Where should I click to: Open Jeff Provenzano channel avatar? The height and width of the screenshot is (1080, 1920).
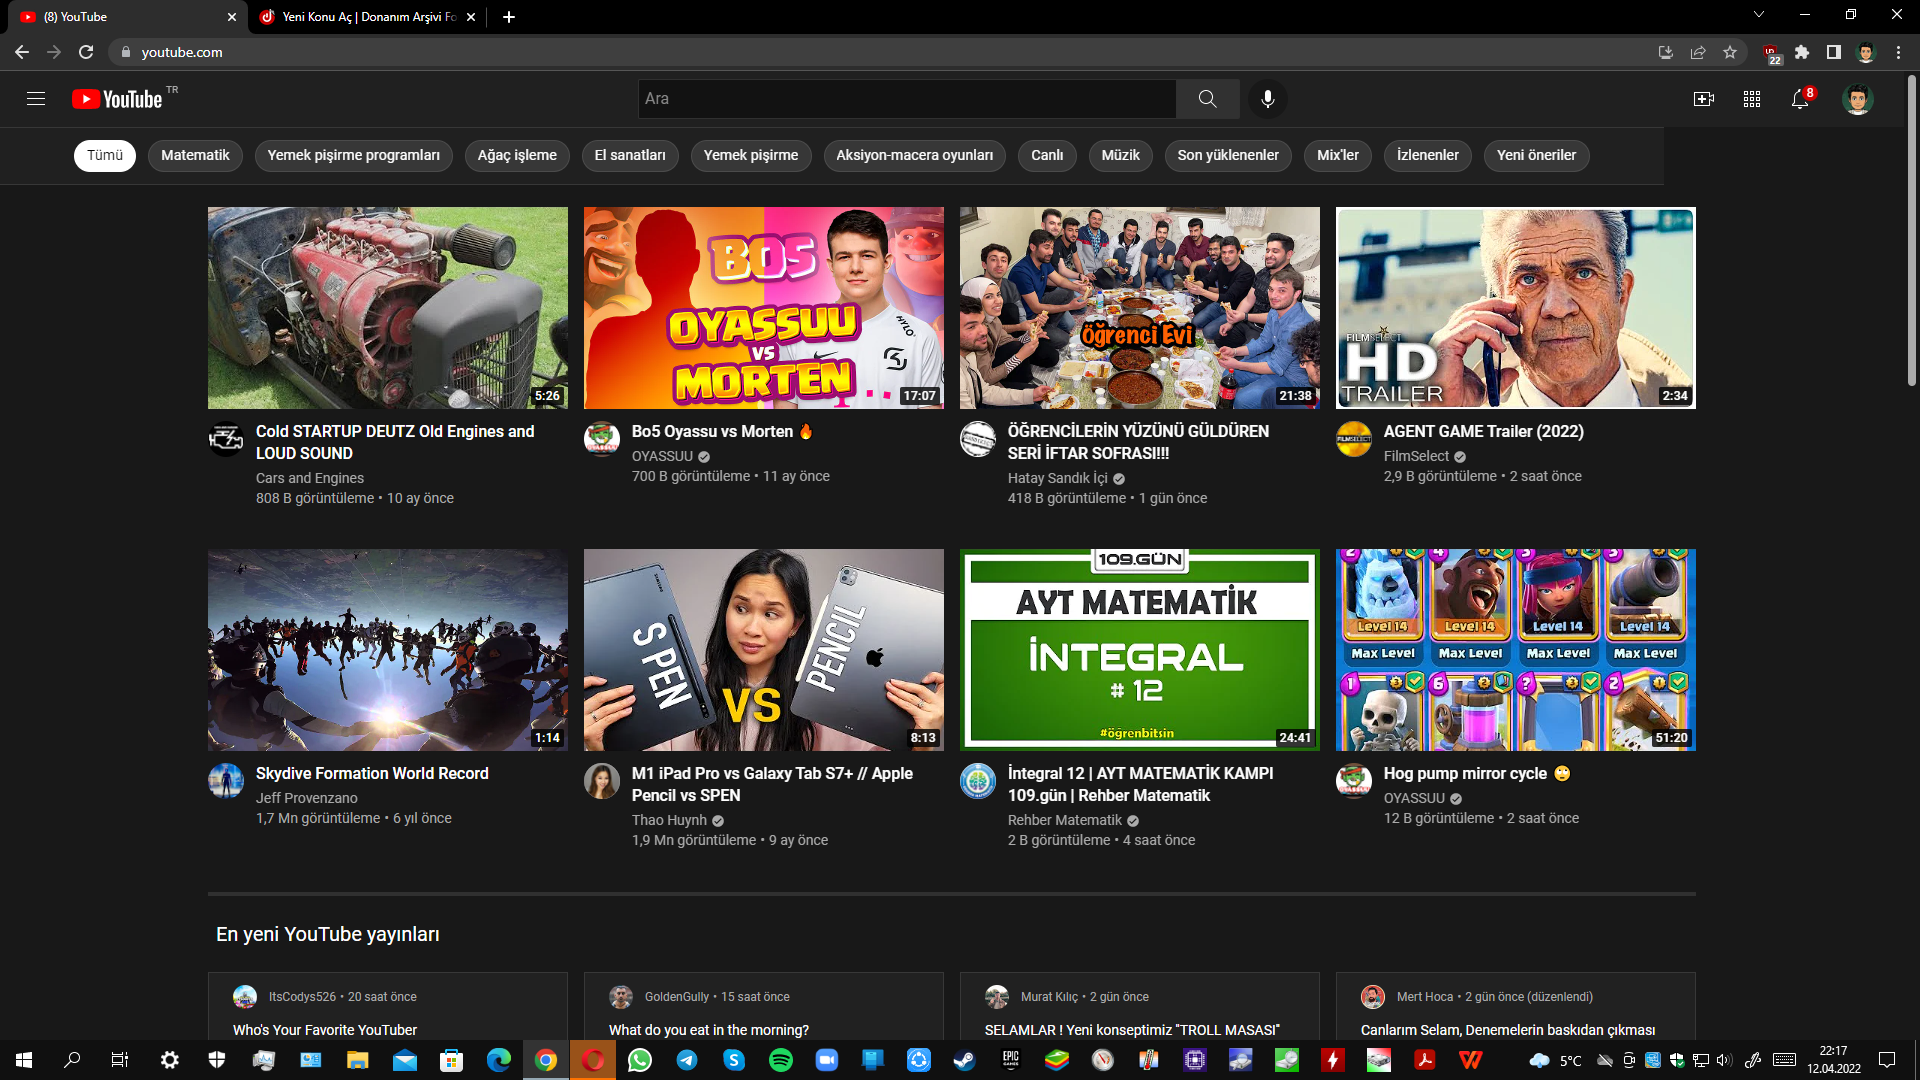click(x=226, y=781)
